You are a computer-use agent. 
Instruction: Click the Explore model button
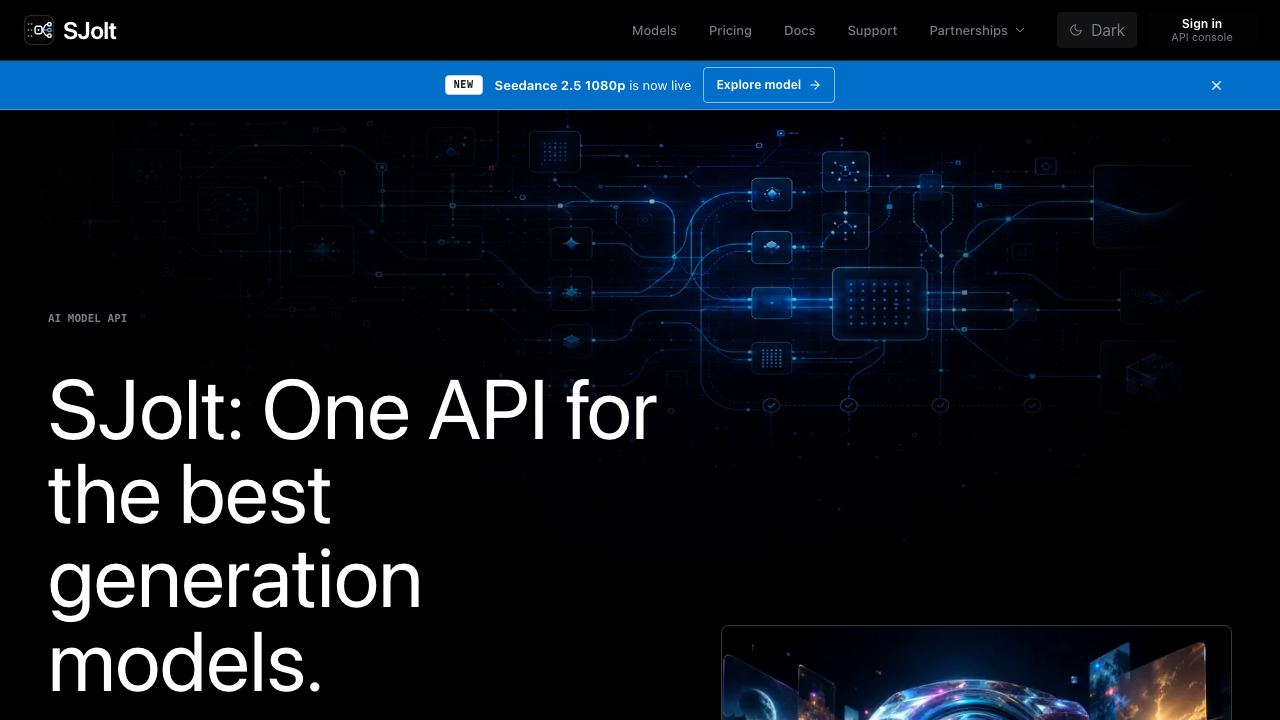click(x=769, y=85)
